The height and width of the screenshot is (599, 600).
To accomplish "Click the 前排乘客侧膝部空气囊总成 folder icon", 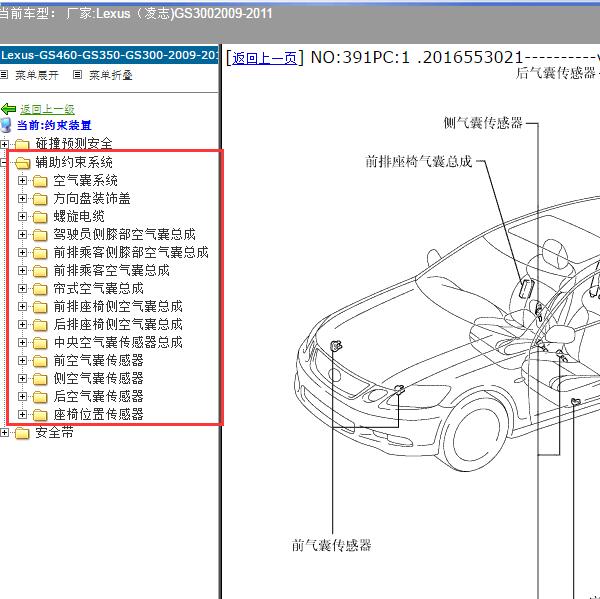I will pyautogui.click(x=40, y=253).
